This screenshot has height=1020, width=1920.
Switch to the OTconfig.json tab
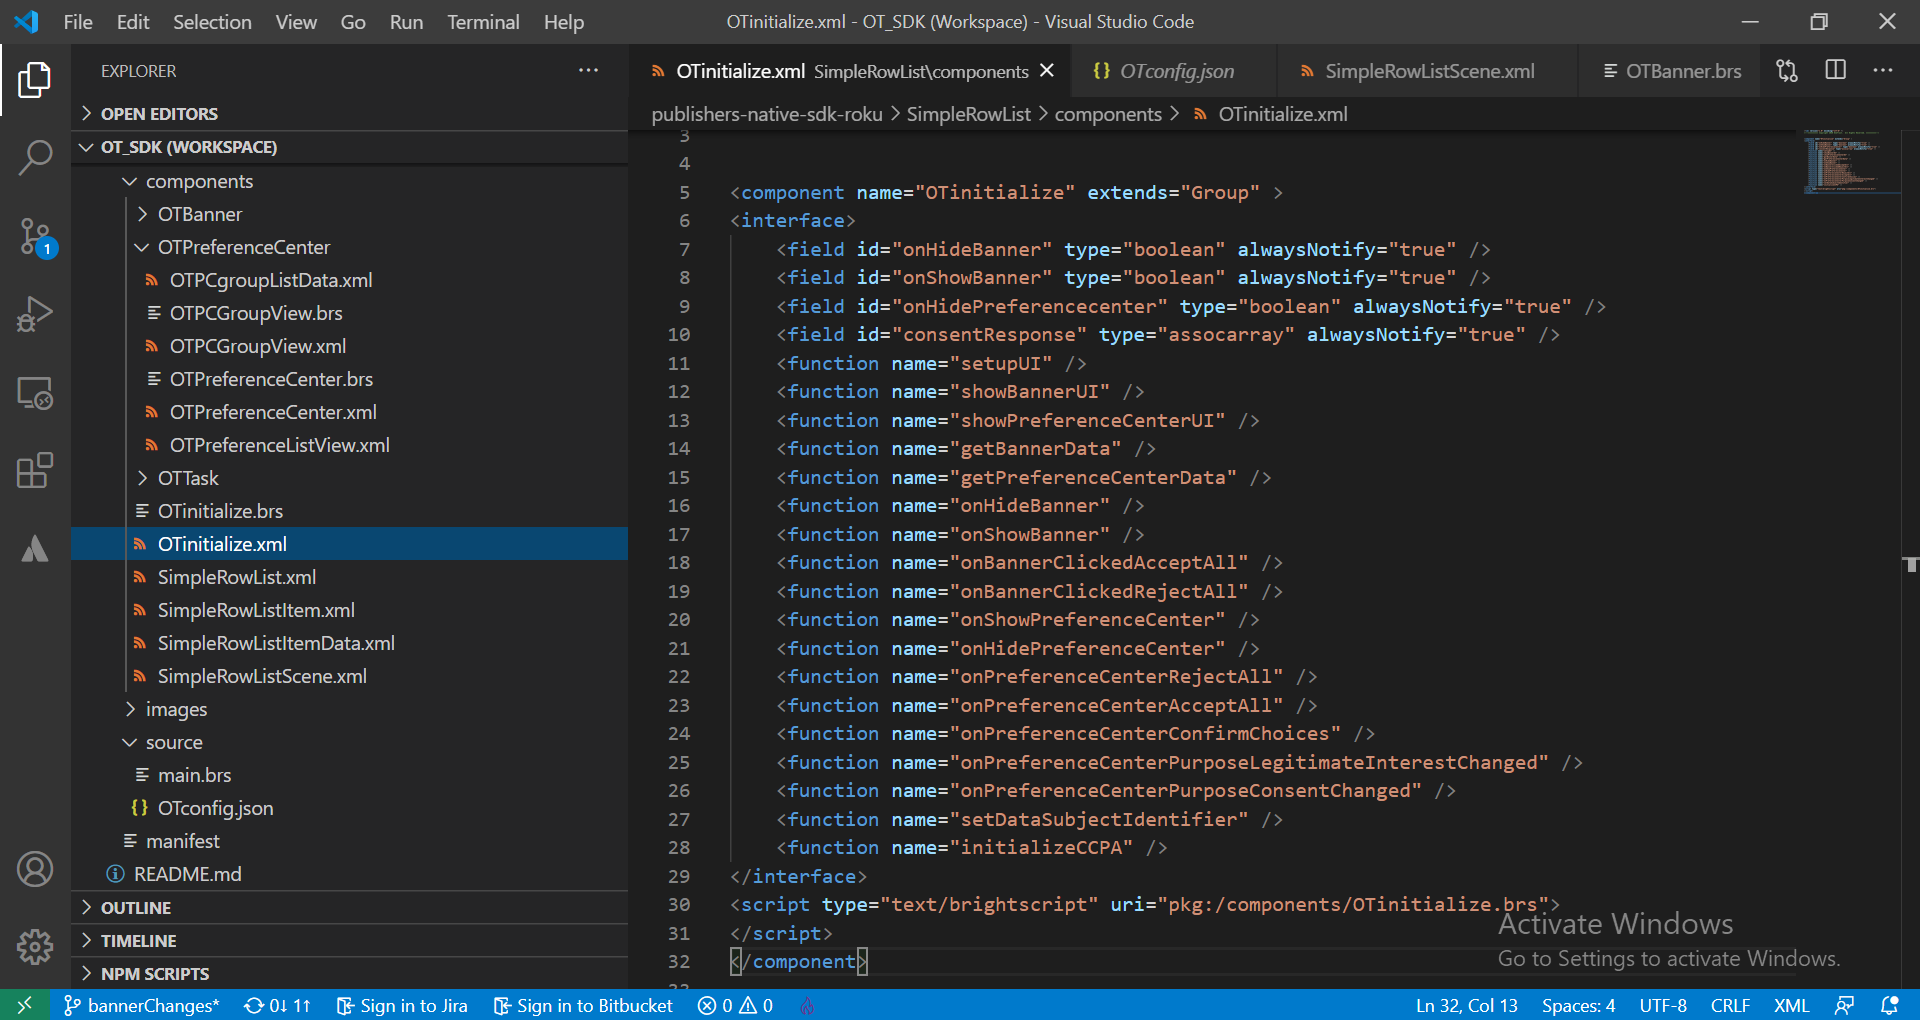[1176, 71]
